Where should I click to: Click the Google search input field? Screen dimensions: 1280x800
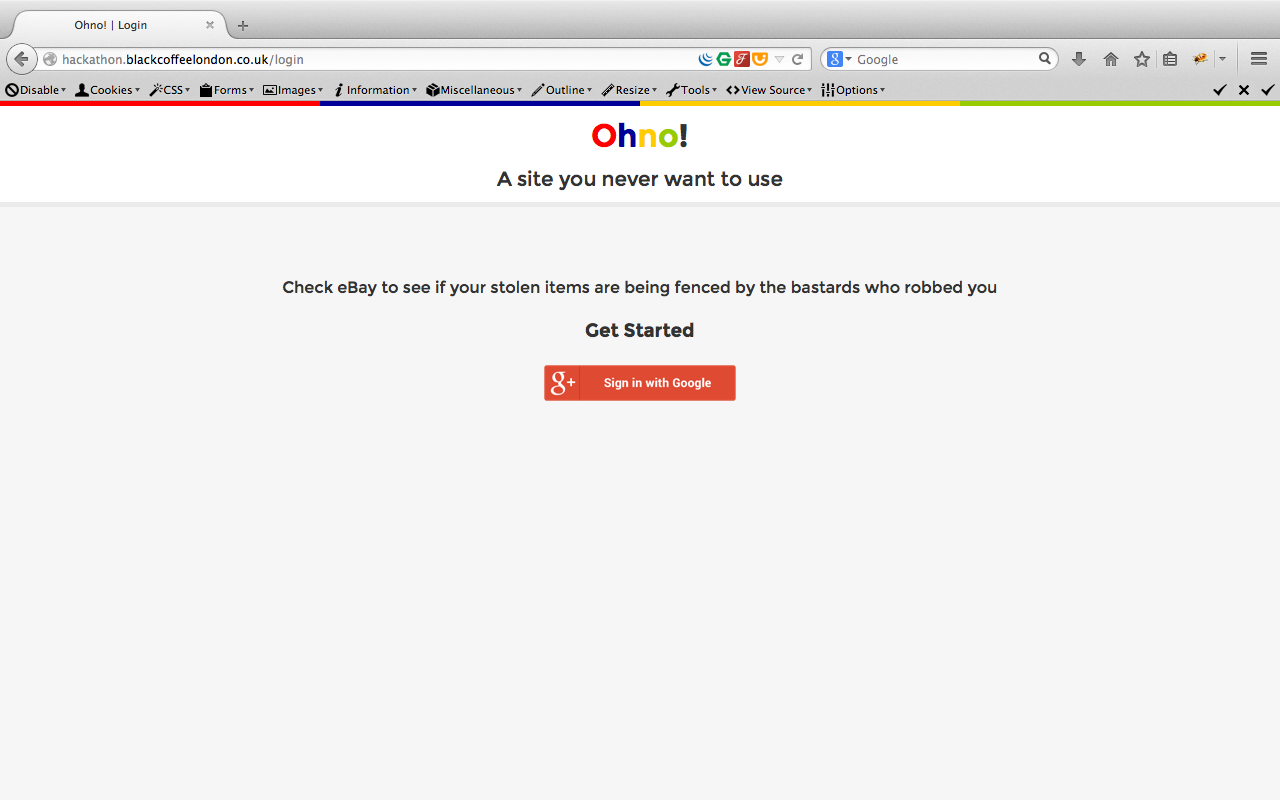point(945,59)
